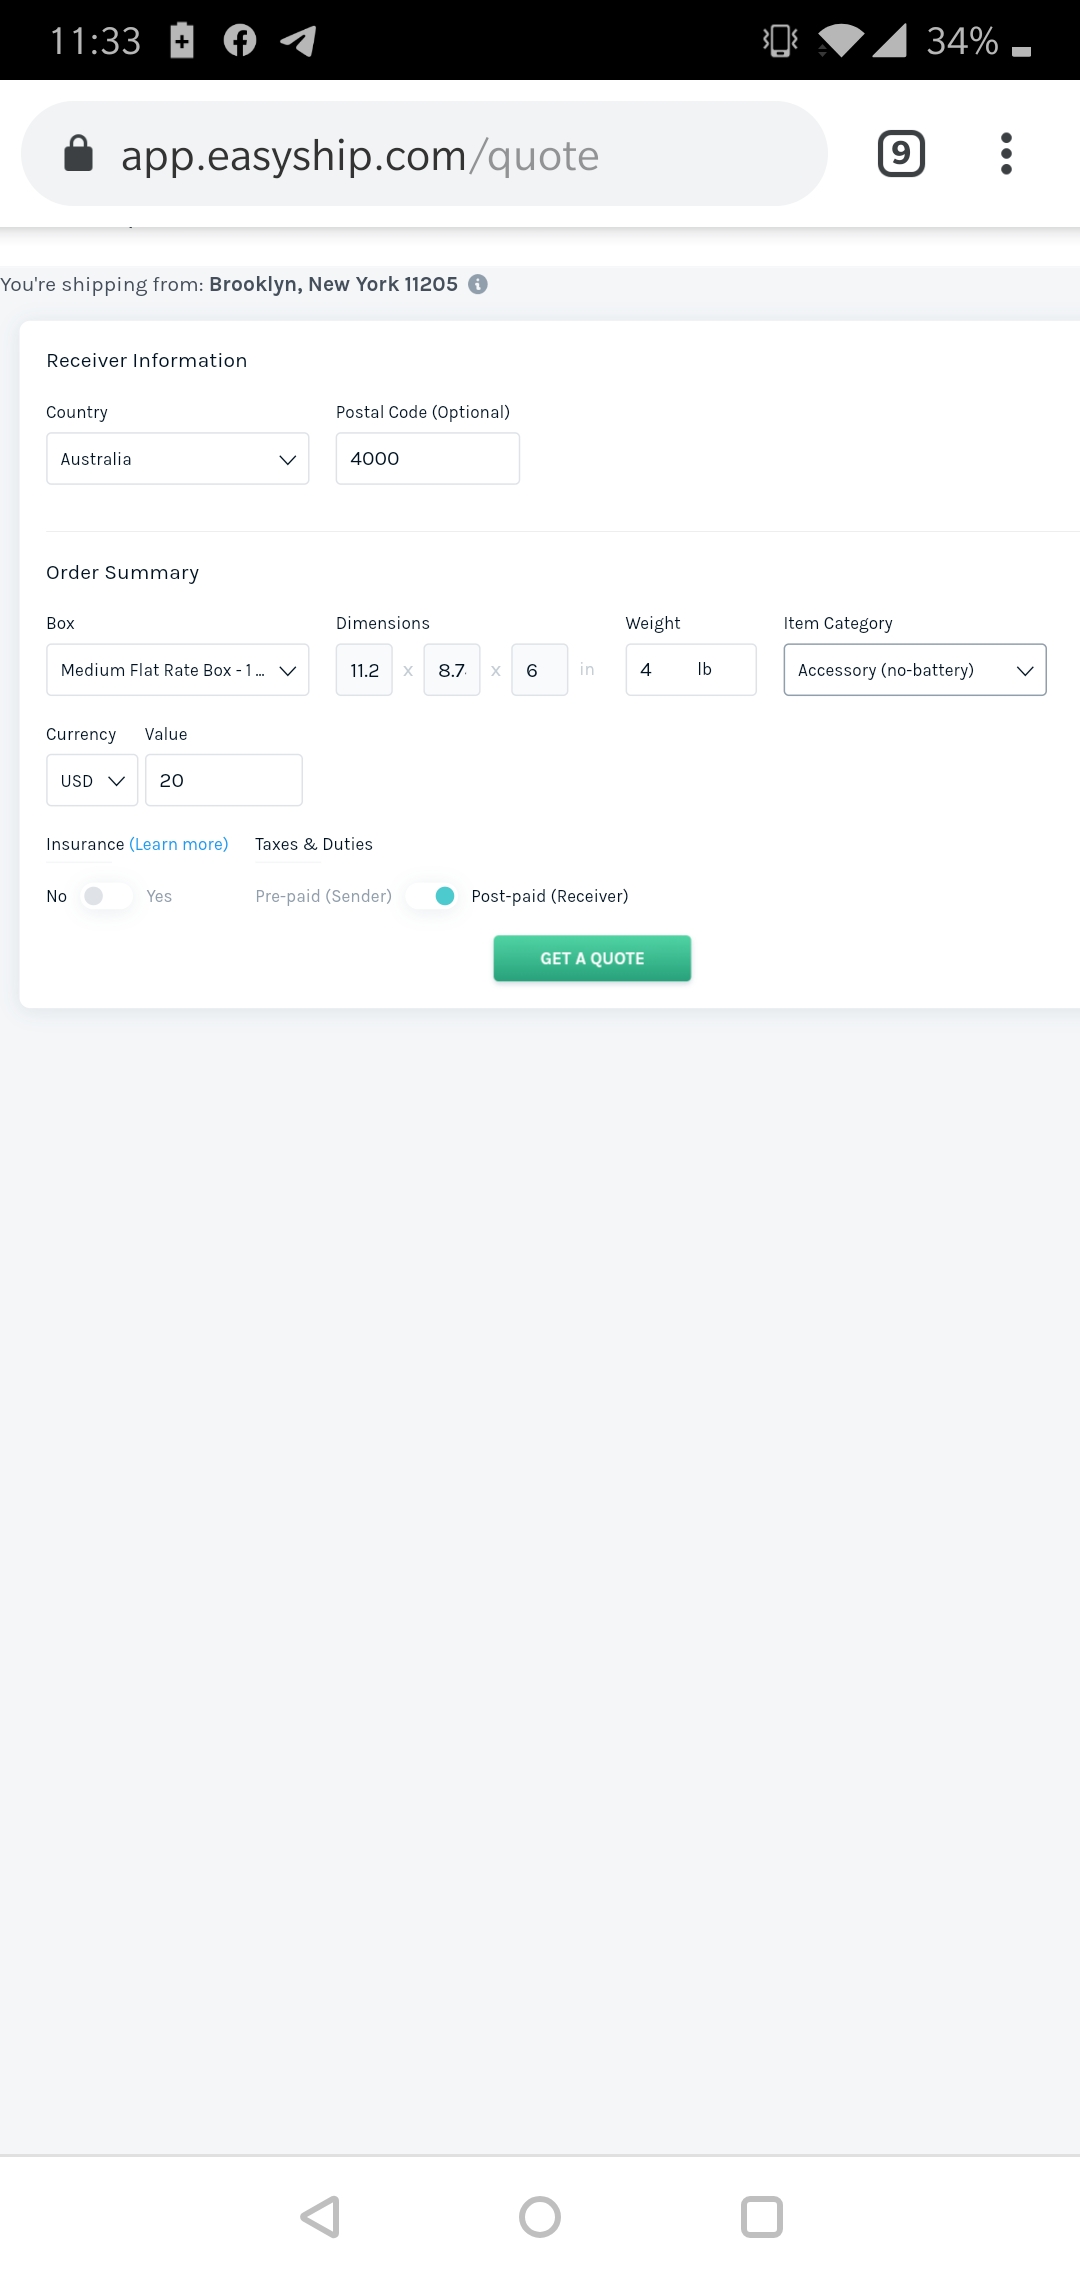The height and width of the screenshot is (2280, 1080).
Task: Tap the padlock site security icon
Action: click(x=78, y=154)
